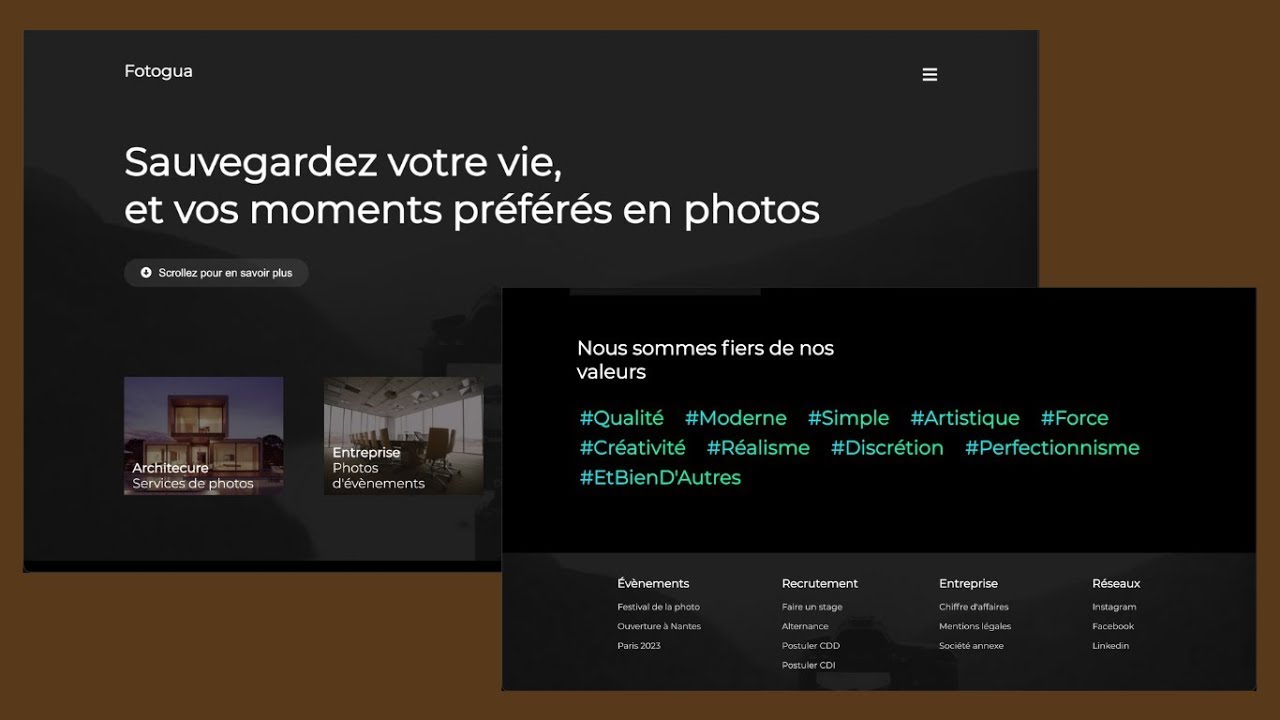This screenshot has height=720, width=1280.
Task: Open the Facebook footer link
Action: pyautogui.click(x=1113, y=626)
